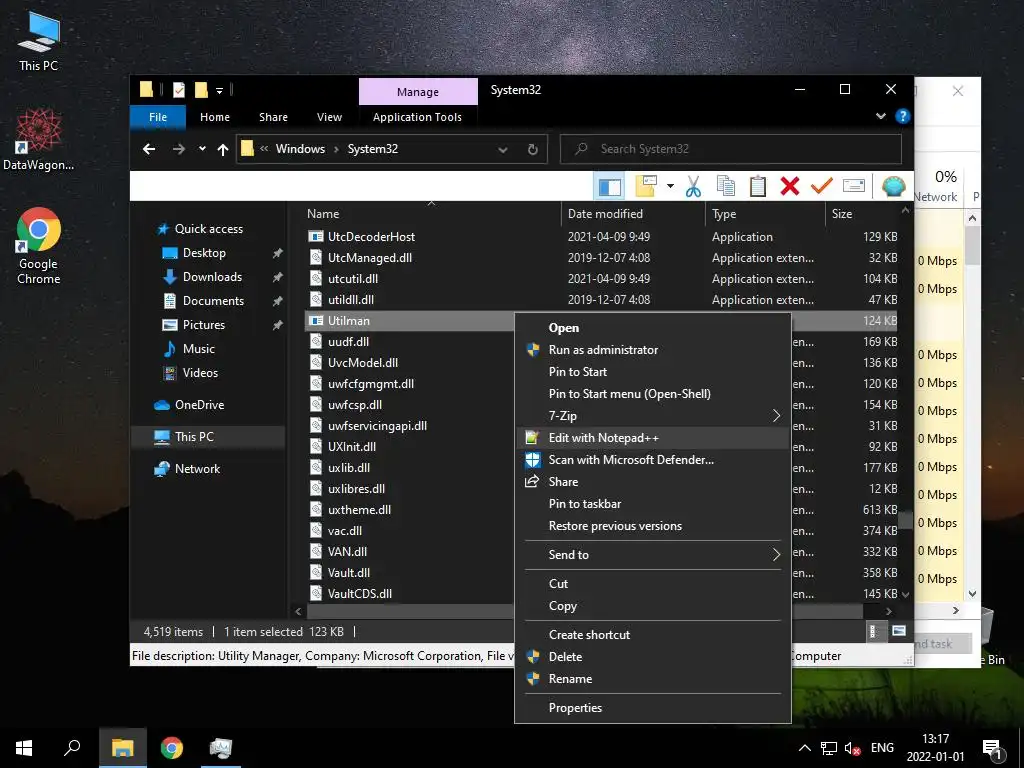Click the Copy icon in Explorer toolbar
Screen dimensions: 1024x768
point(726,187)
